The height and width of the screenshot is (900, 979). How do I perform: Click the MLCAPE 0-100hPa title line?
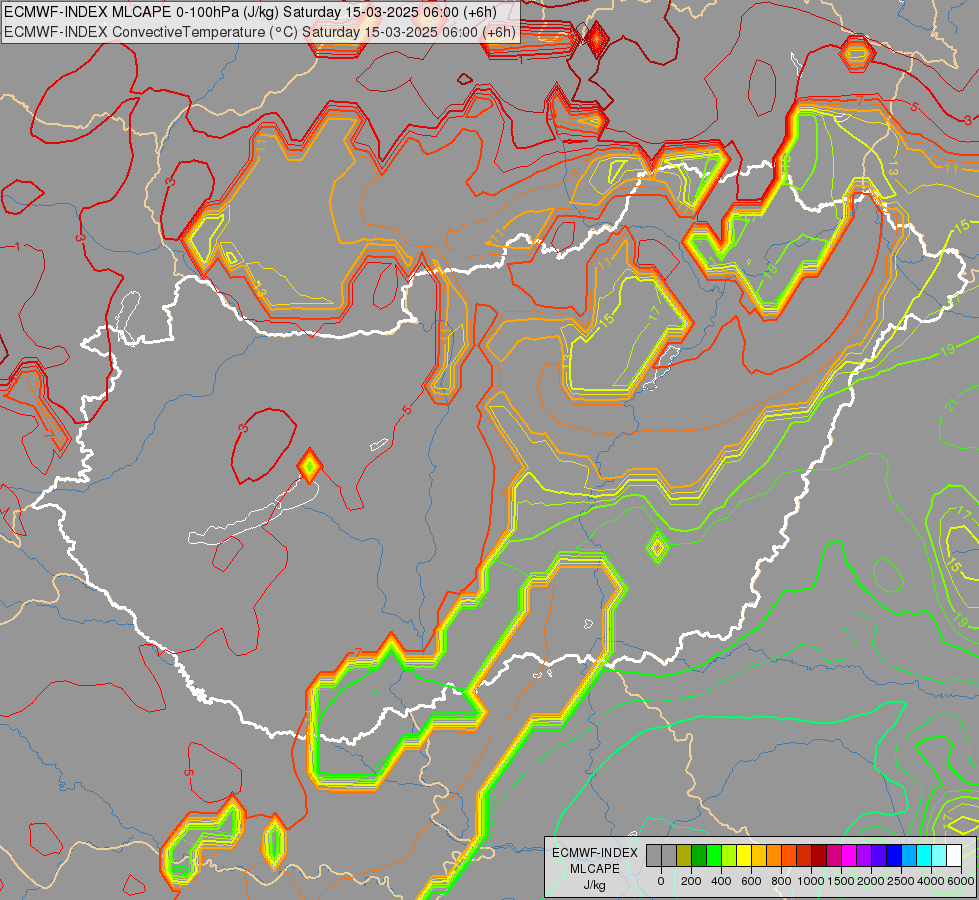point(250,12)
